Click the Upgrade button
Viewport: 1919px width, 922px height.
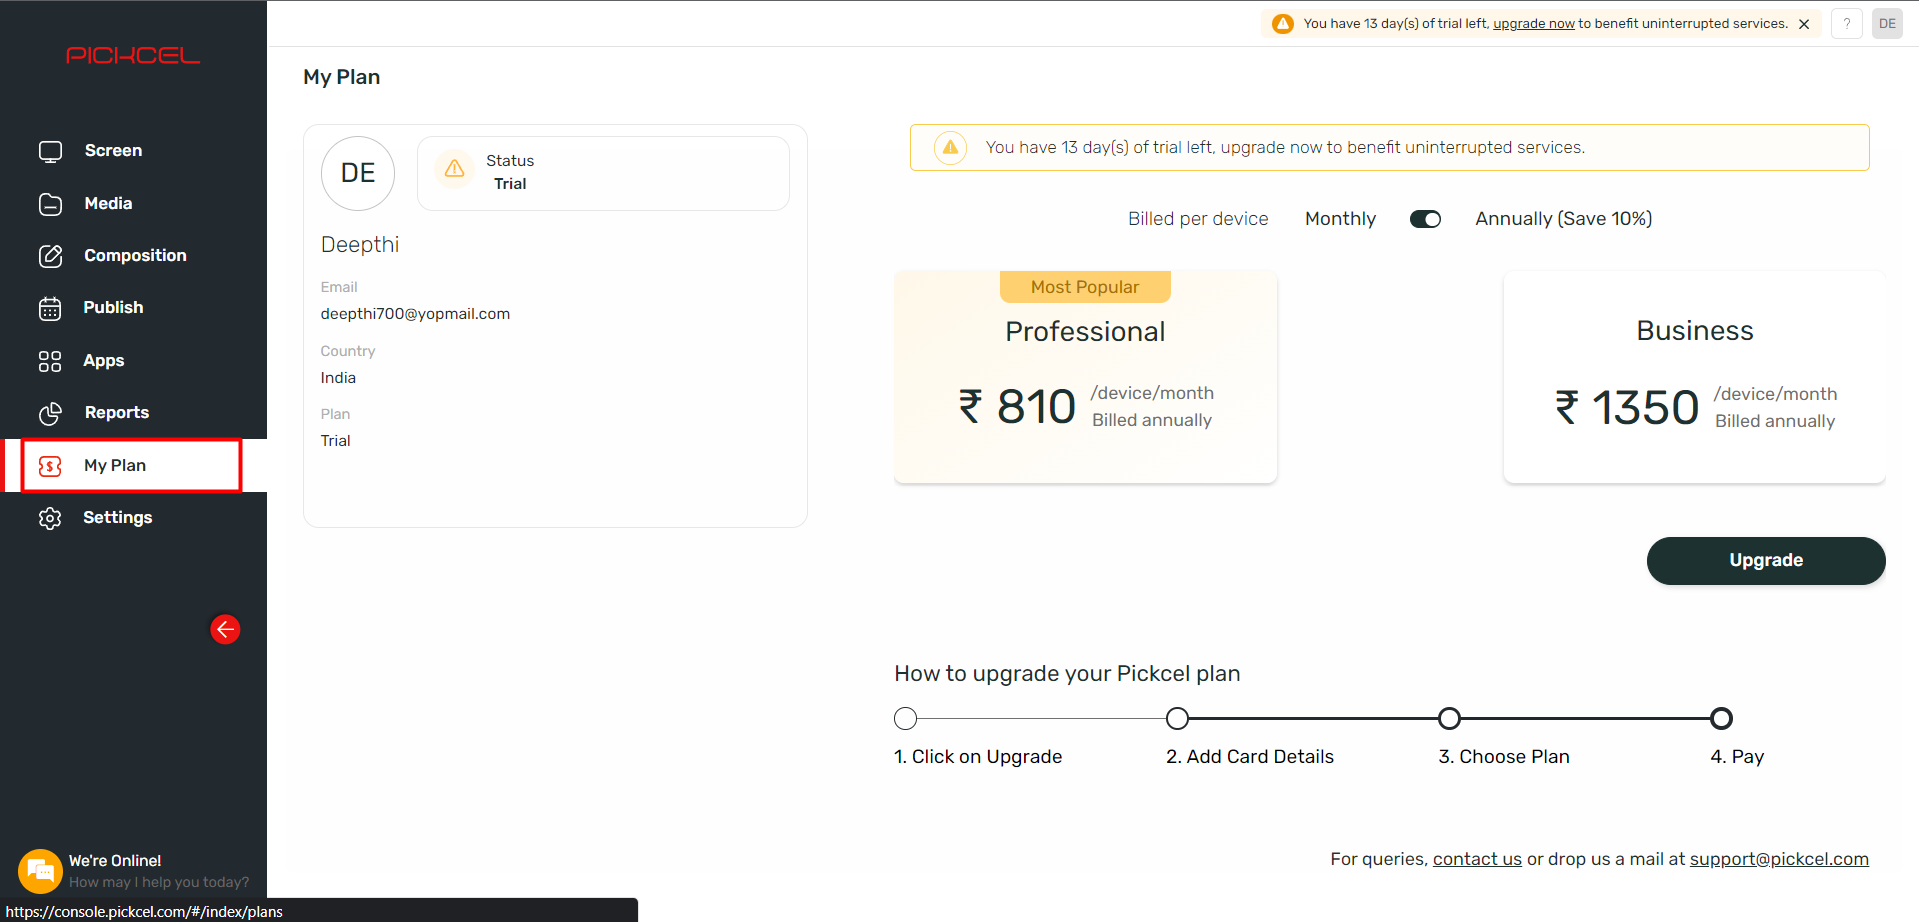(x=1766, y=561)
